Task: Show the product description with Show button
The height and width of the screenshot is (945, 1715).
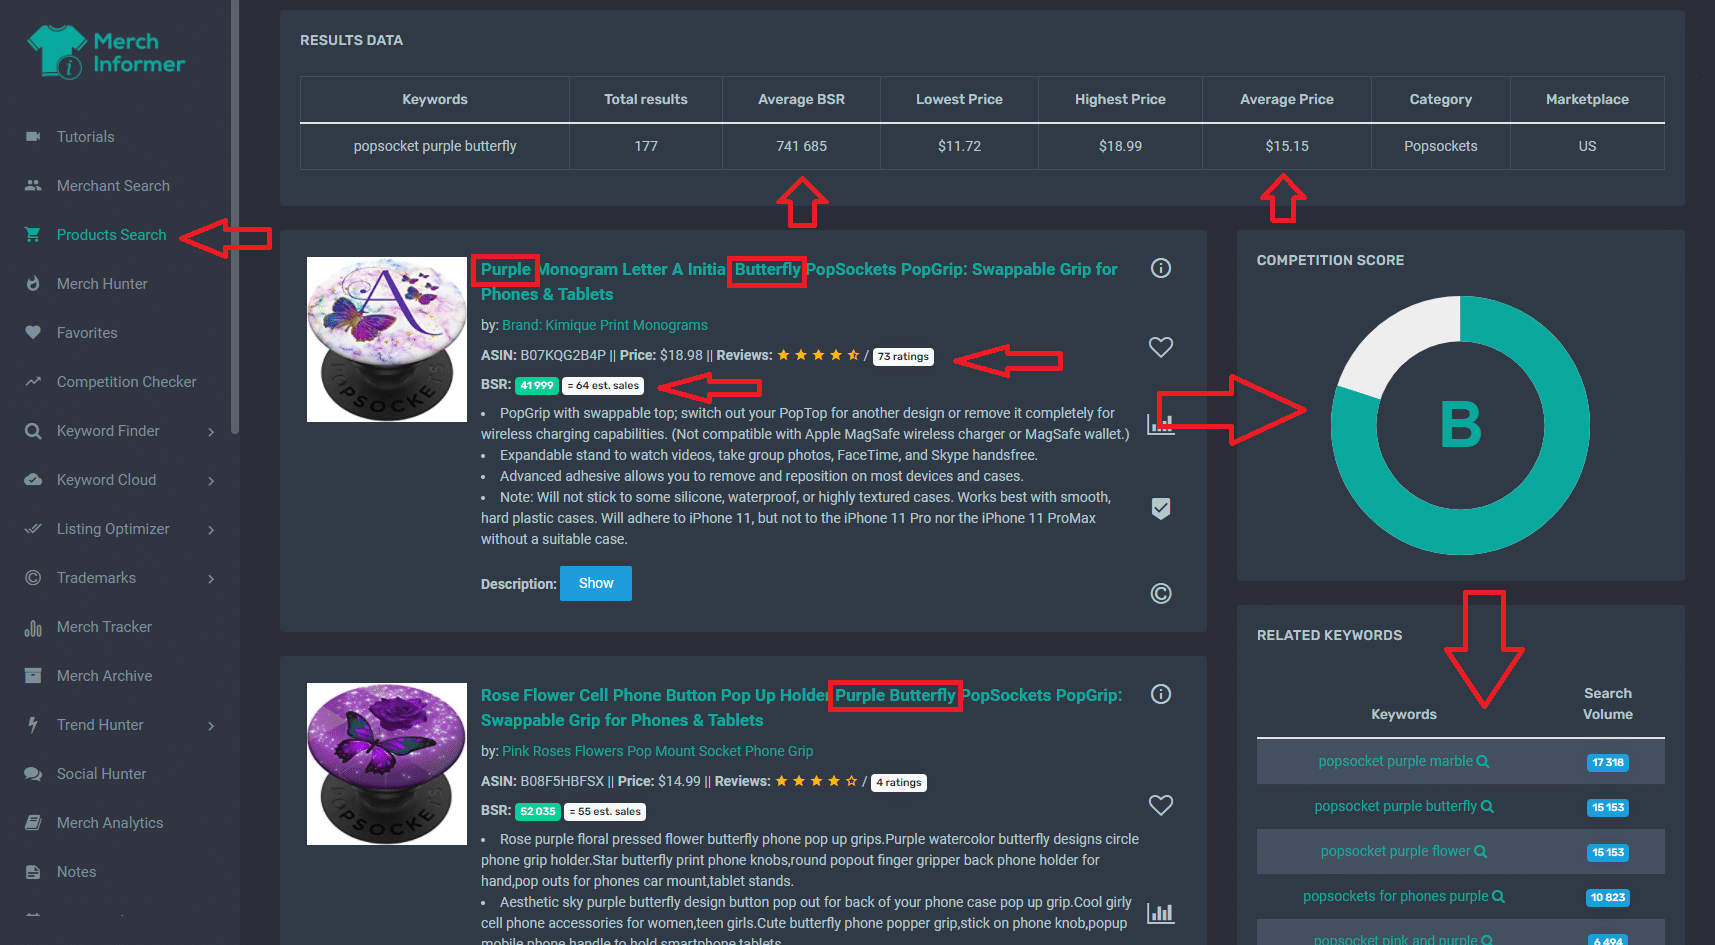Action: coord(596,583)
